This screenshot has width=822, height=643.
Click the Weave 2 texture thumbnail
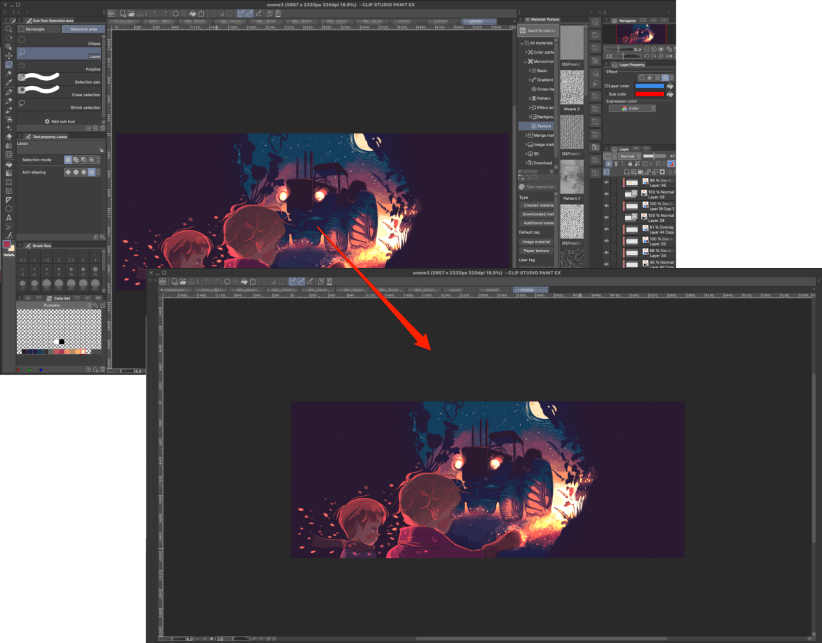click(571, 88)
